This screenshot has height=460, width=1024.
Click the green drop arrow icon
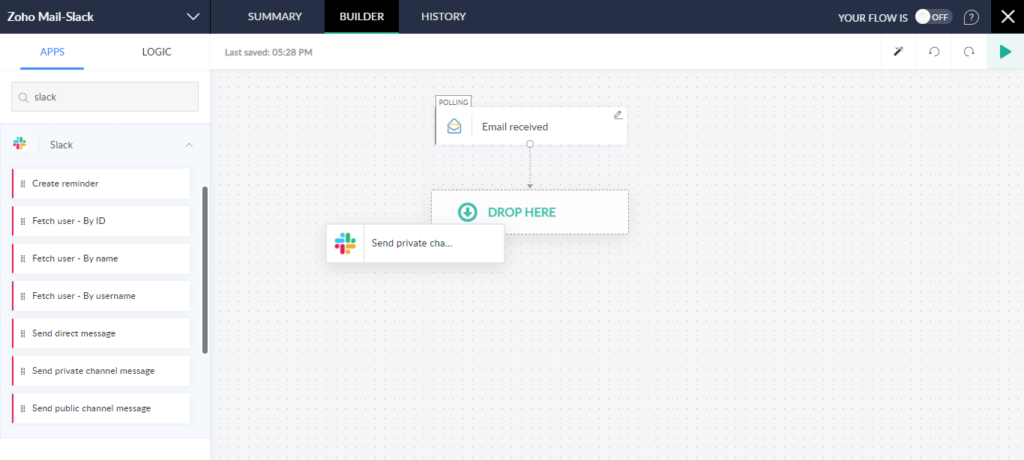[x=467, y=212]
